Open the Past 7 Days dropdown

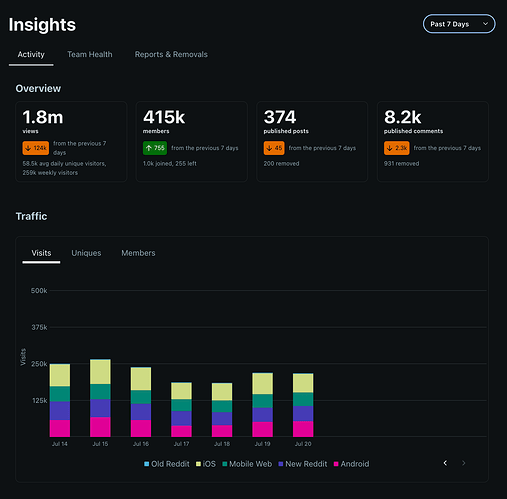click(x=459, y=24)
